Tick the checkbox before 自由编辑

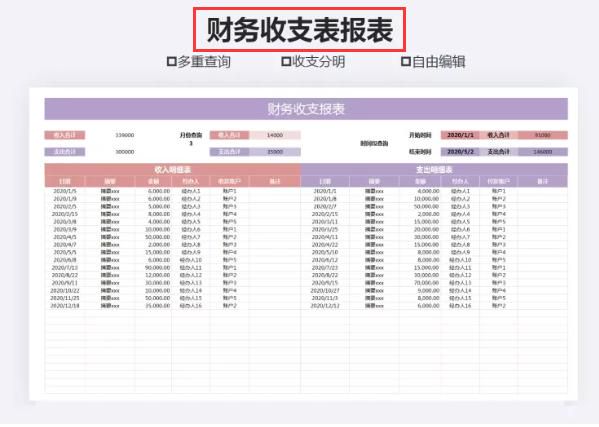pos(406,61)
